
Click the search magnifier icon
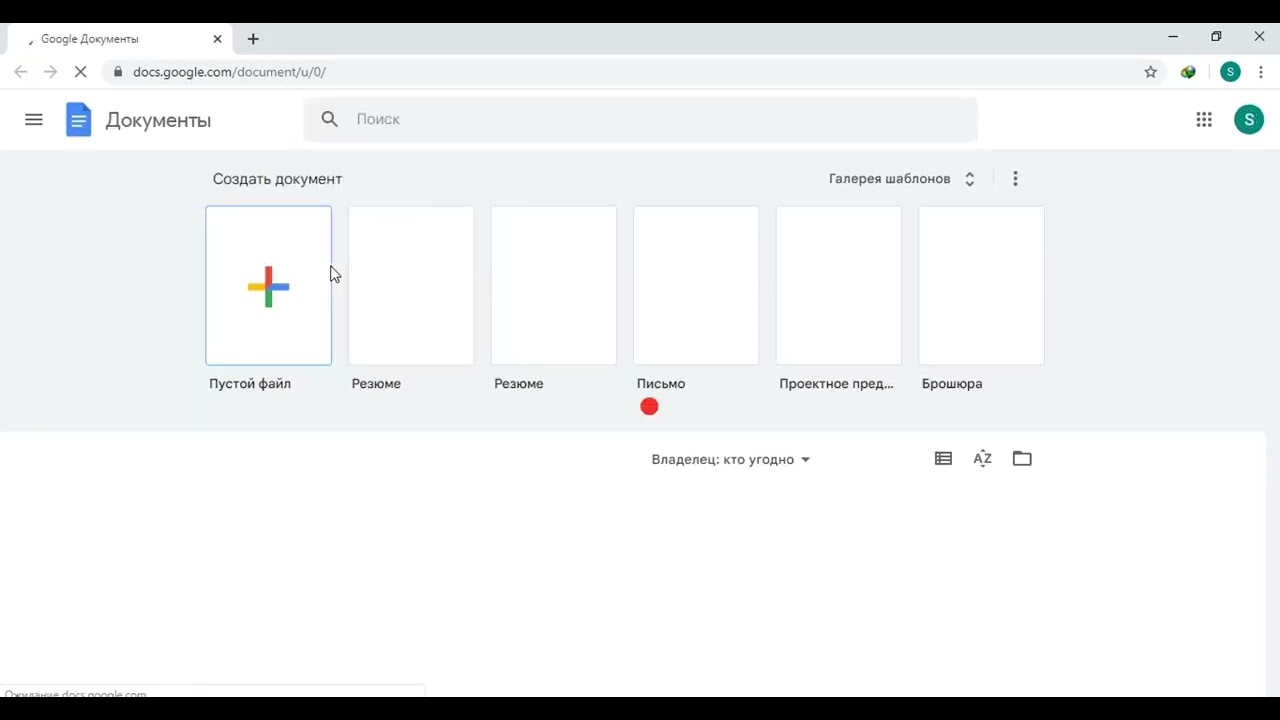pyautogui.click(x=330, y=119)
